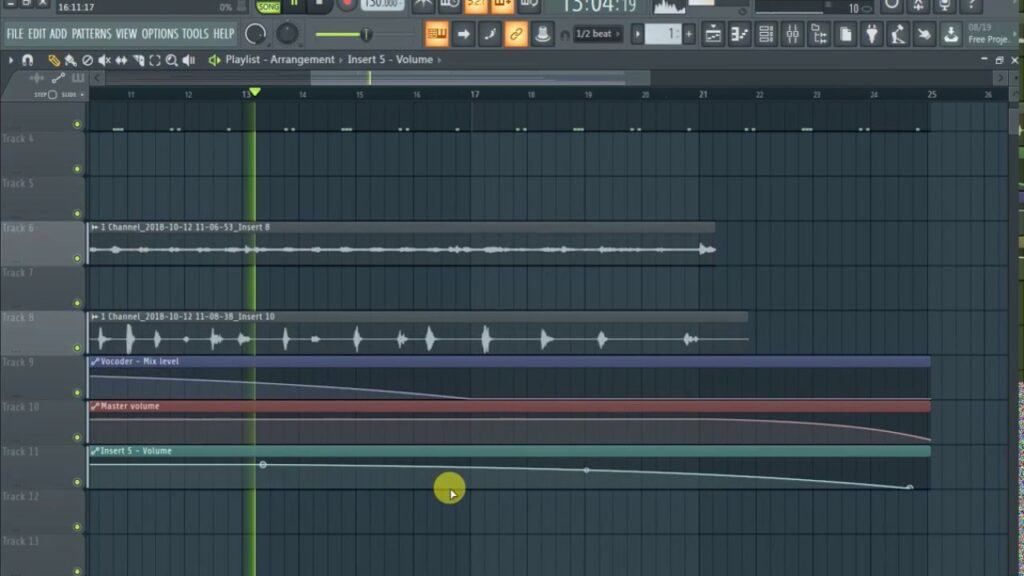
Task: Select the Paint tool in the playlist toolbar
Action: pyautogui.click(x=71, y=59)
